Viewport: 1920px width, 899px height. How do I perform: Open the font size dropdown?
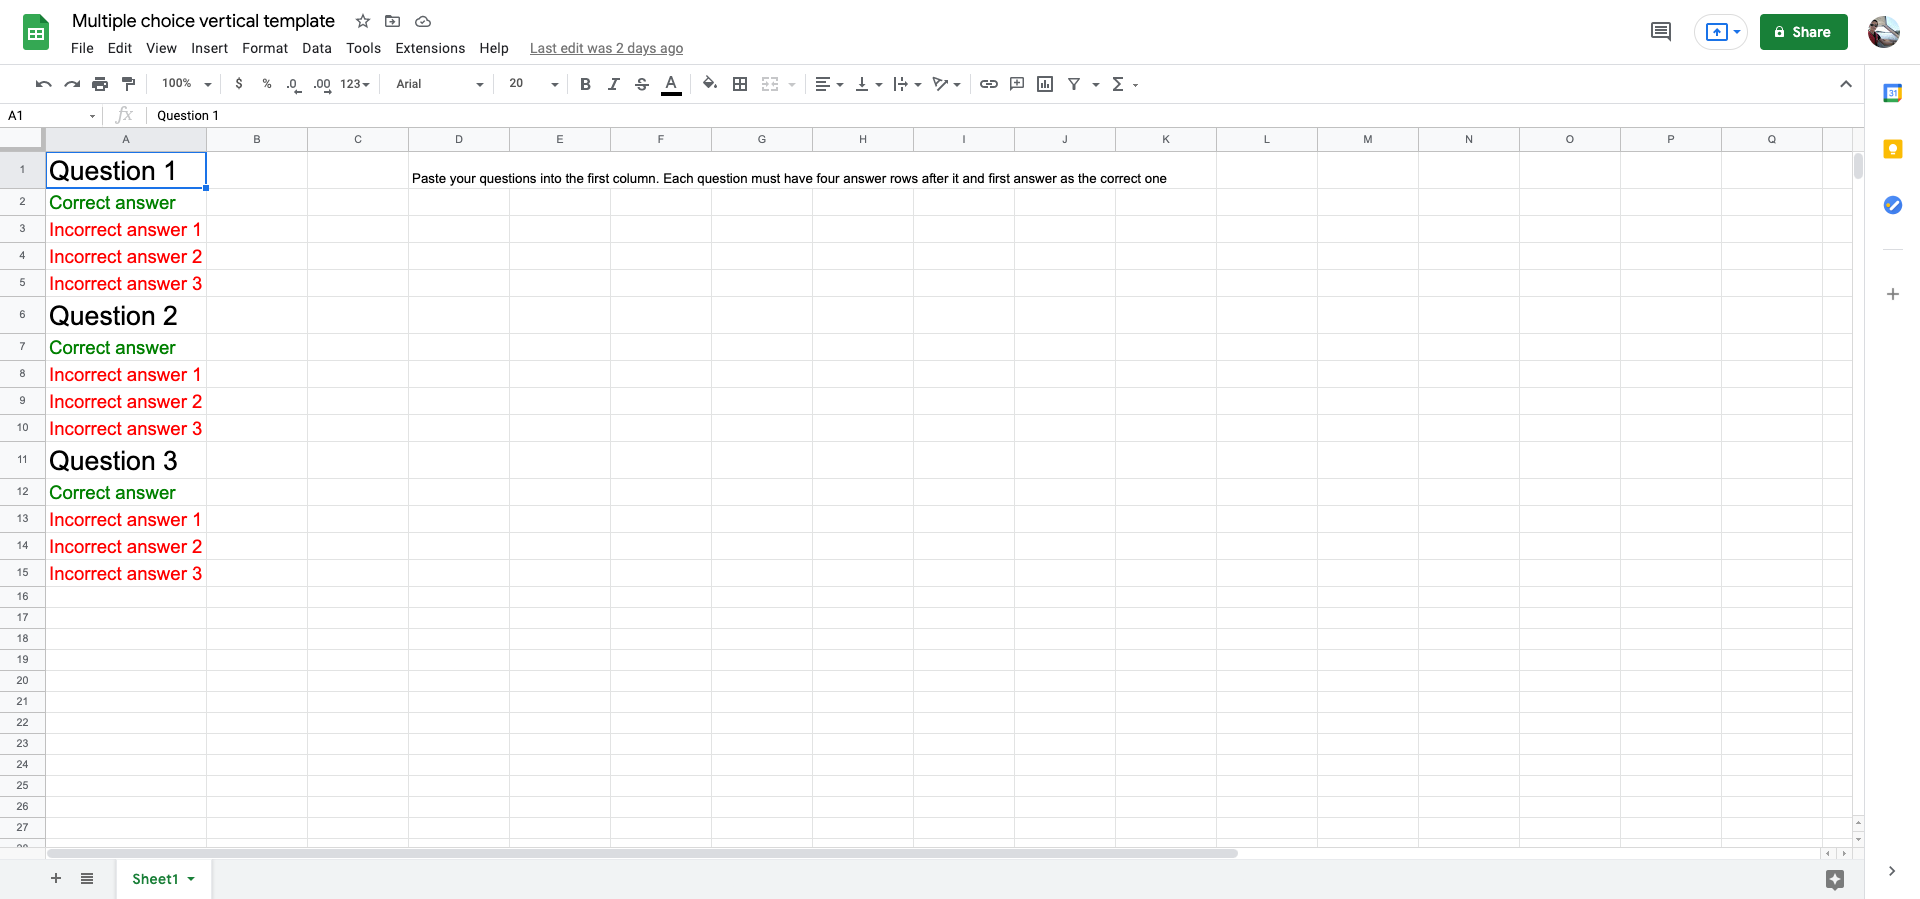click(533, 84)
